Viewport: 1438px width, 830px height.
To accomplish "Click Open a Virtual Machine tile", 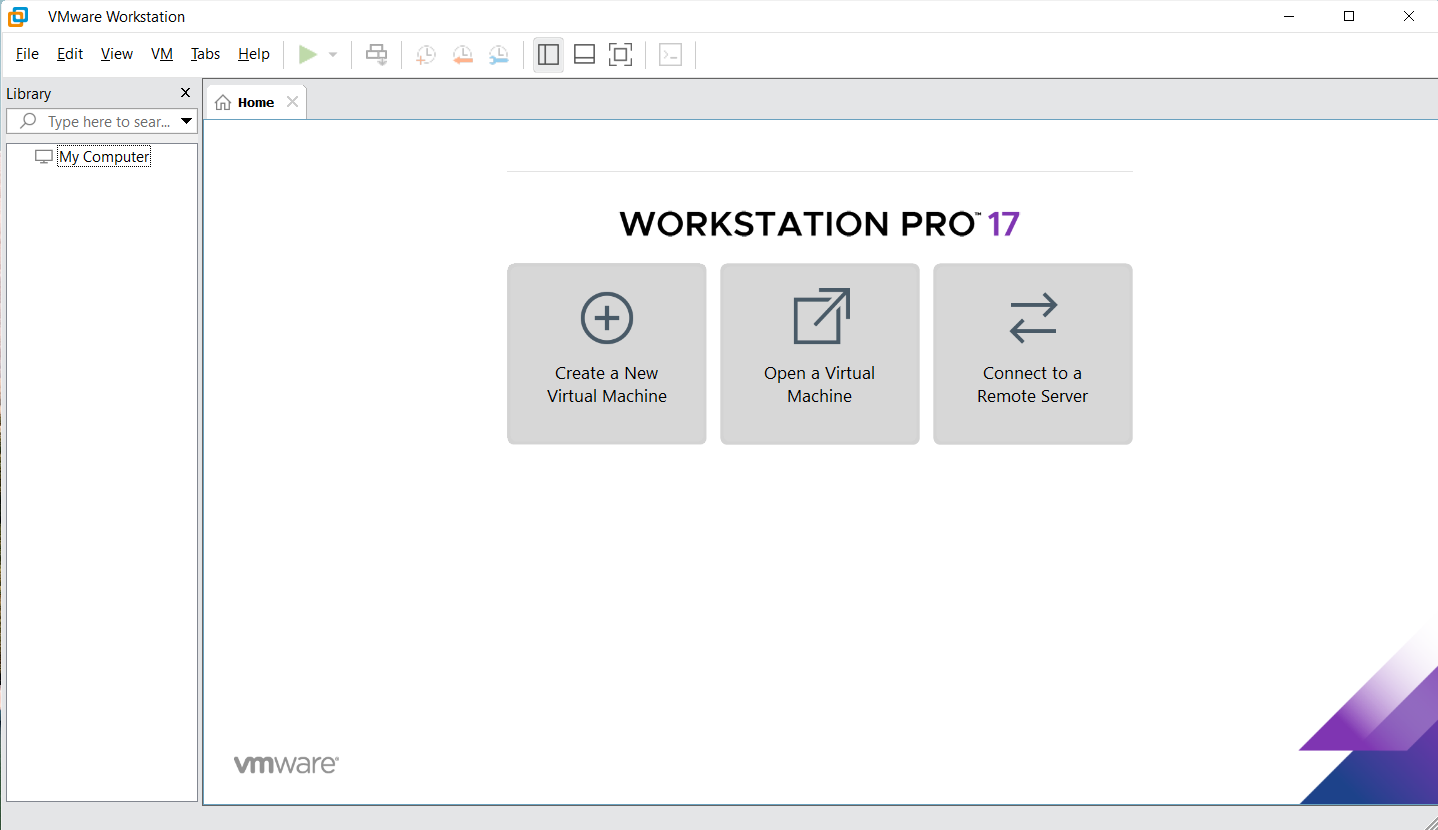I will tap(819, 353).
